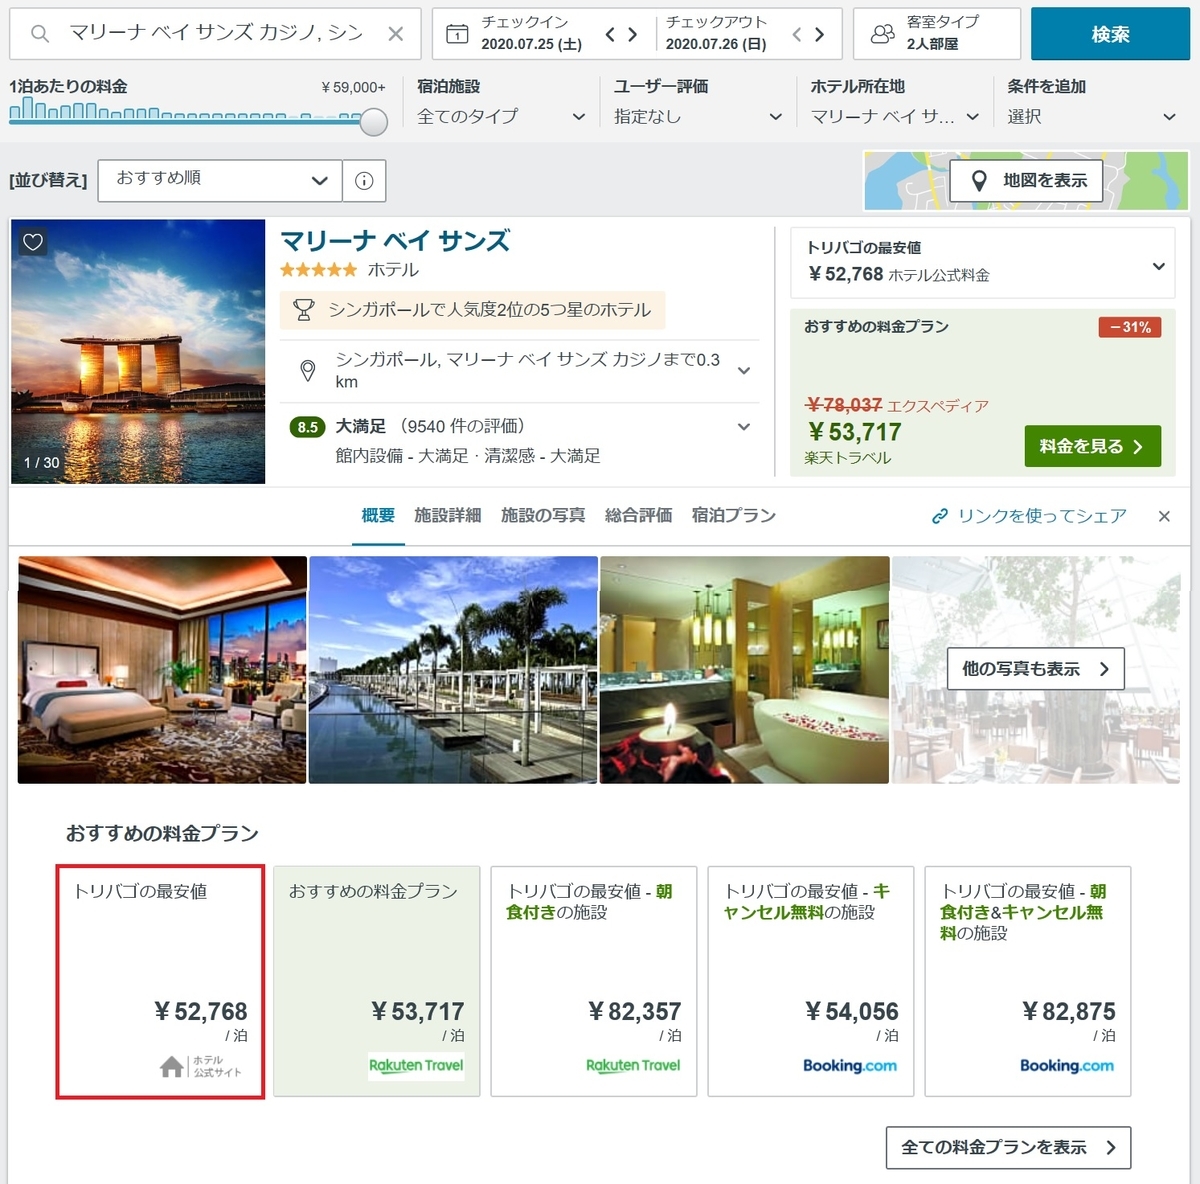Switch to the 宿泊プラン tab
The image size is (1200, 1184).
[x=734, y=516]
